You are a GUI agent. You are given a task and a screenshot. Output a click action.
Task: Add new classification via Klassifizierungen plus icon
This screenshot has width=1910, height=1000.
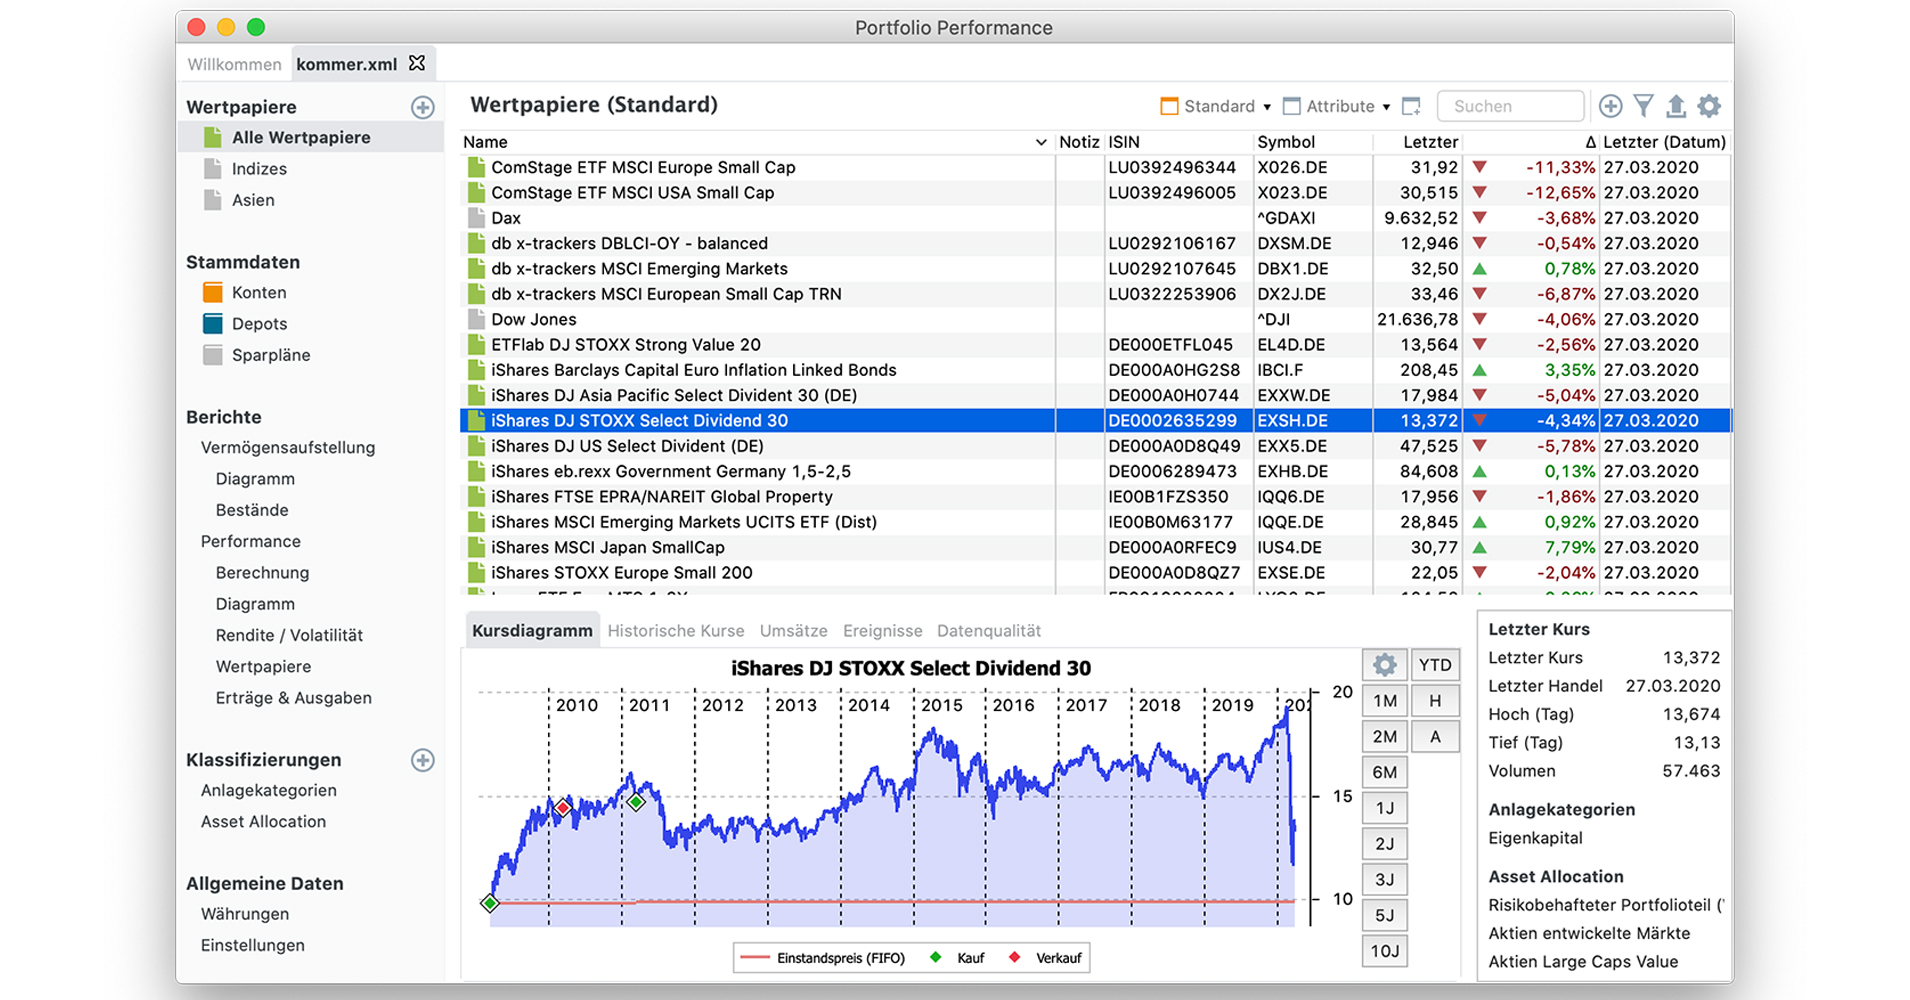coord(423,760)
